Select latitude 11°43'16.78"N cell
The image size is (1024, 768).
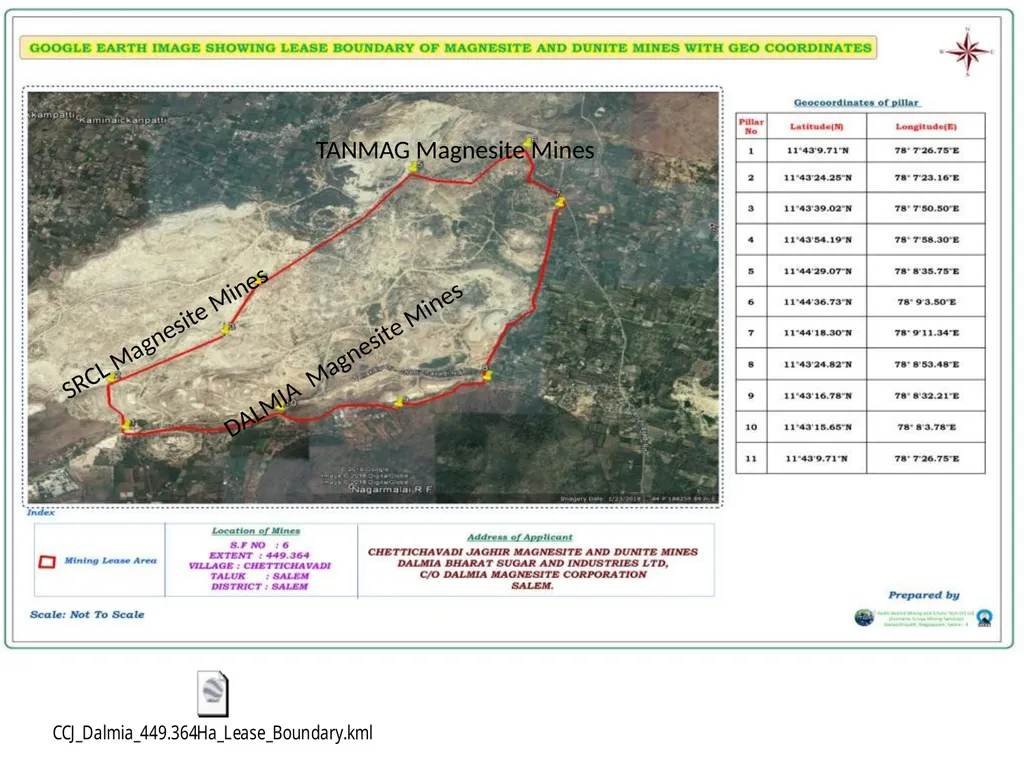(817, 396)
